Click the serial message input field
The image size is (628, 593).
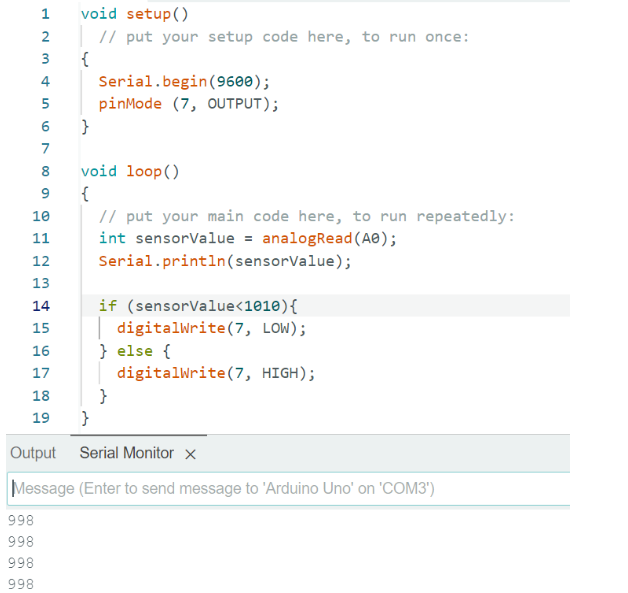pyautogui.click(x=288, y=489)
